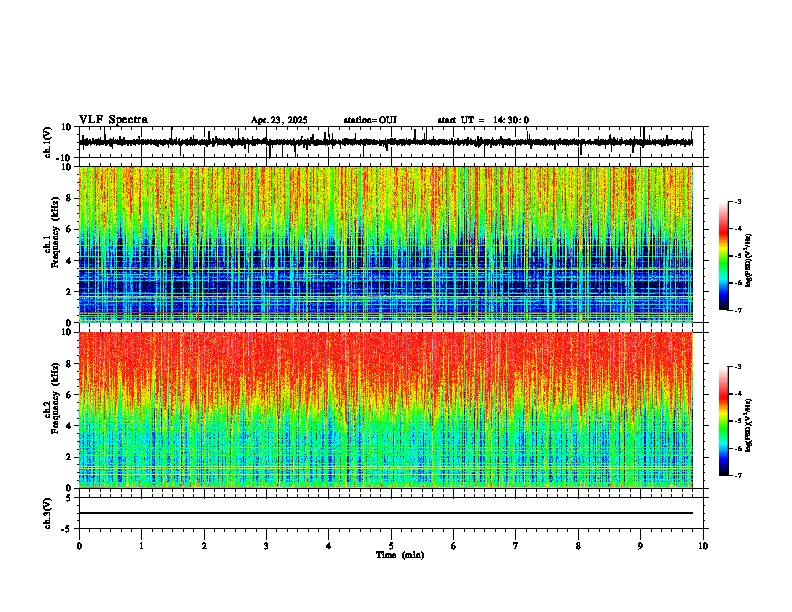Click the "start UT = 14:30:0" header text

pos(483,120)
